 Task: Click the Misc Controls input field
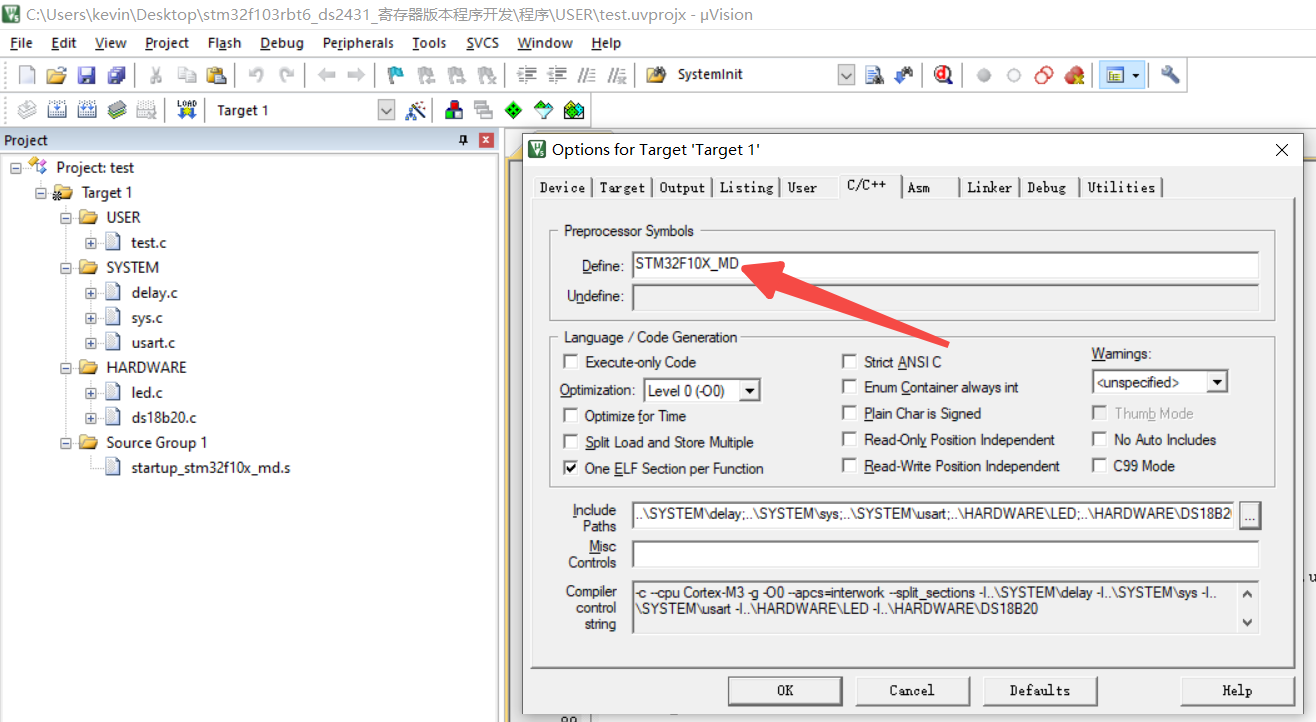(945, 554)
